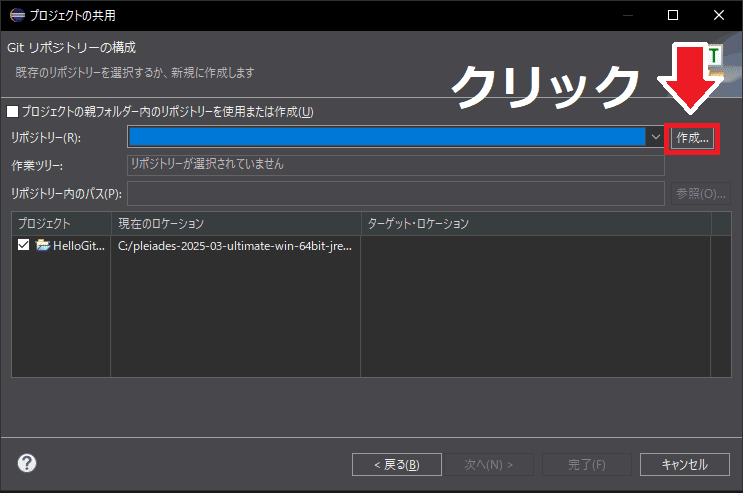Click the 完了(F) finish button
This screenshot has width=743, height=493.
point(586,464)
